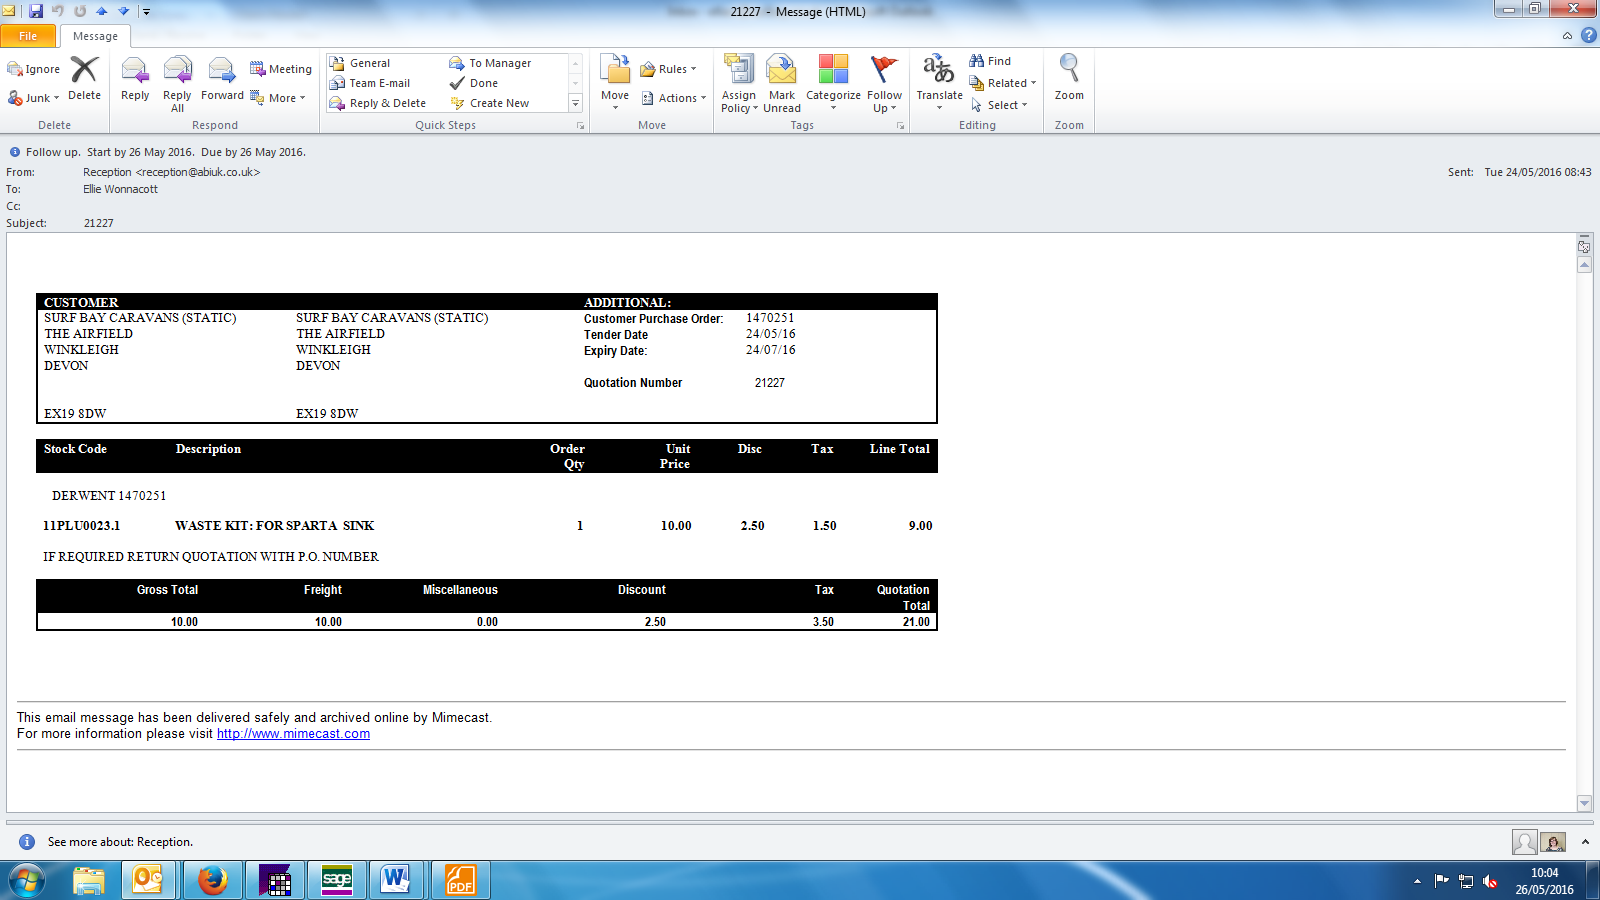Image resolution: width=1600 pixels, height=900 pixels.
Task: Mark the message as Unread
Action: click(x=782, y=84)
